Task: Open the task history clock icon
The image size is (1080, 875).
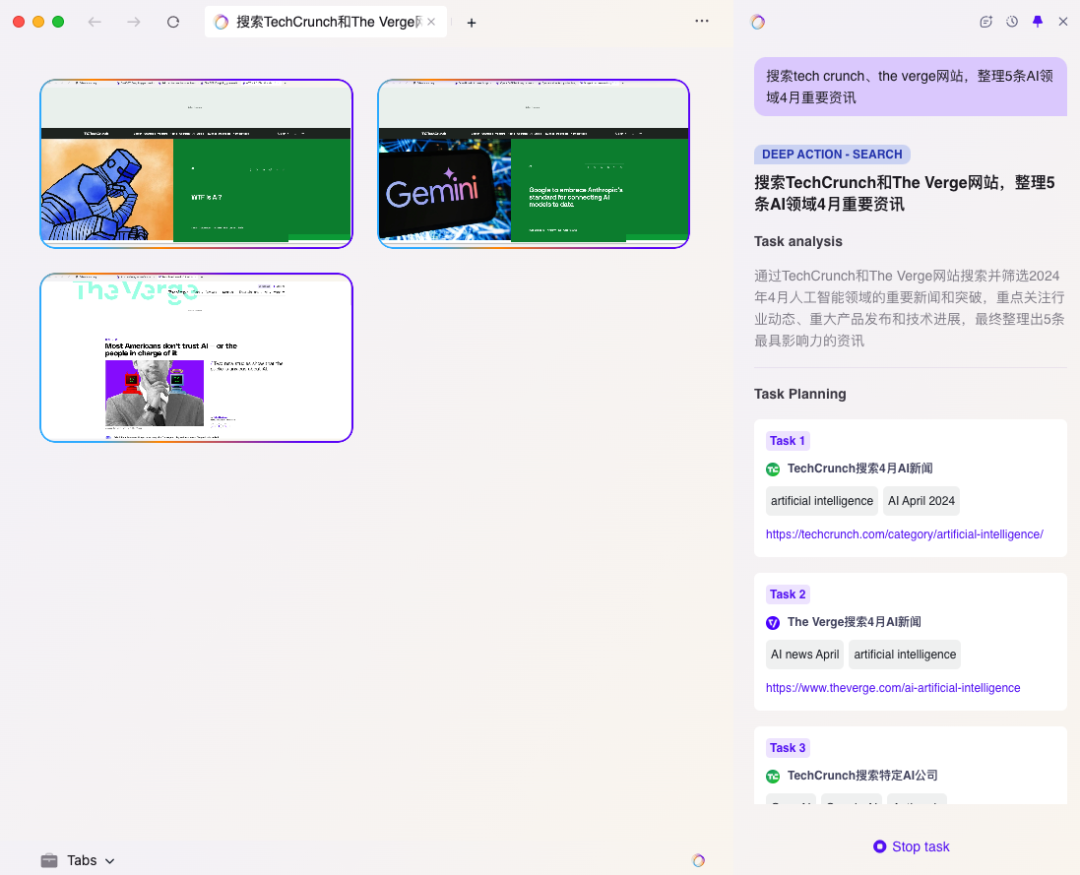Action: pos(1012,22)
